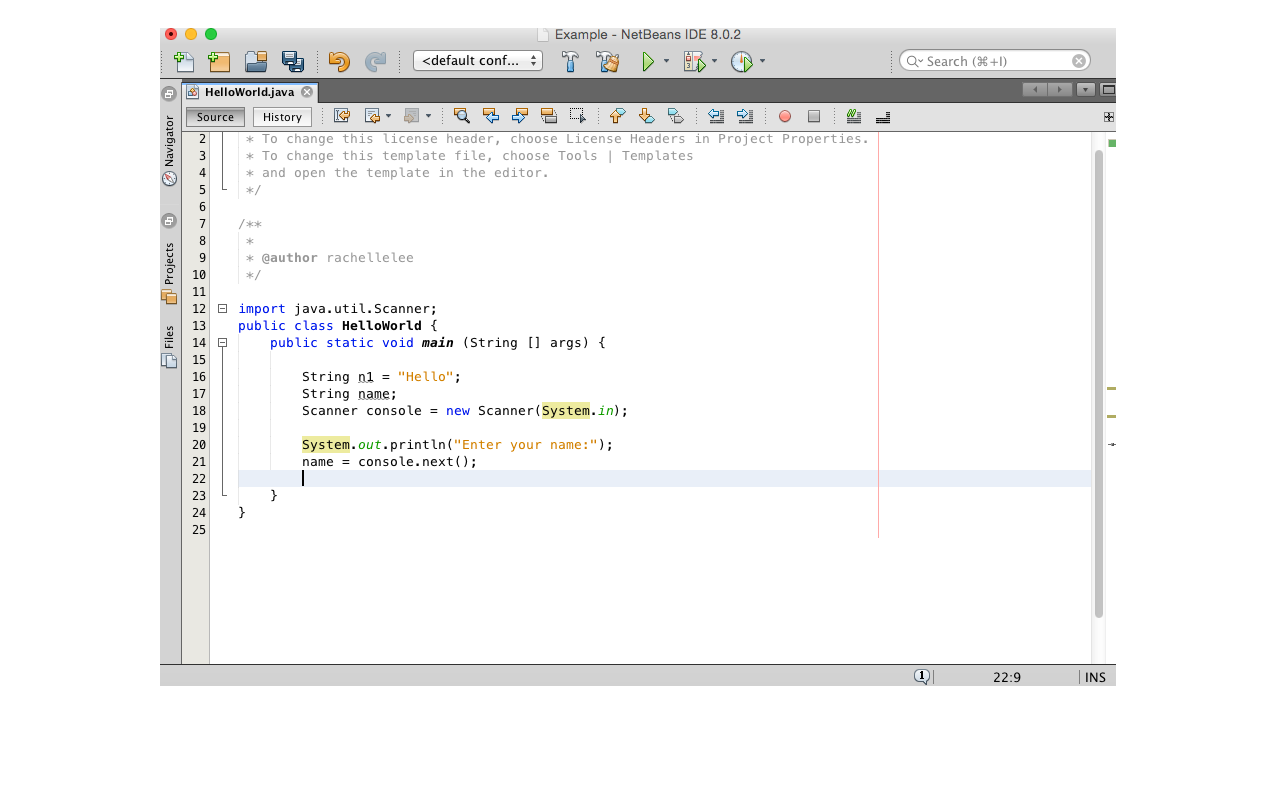1280x800 pixels.
Task: Save all open files
Action: click(x=292, y=61)
